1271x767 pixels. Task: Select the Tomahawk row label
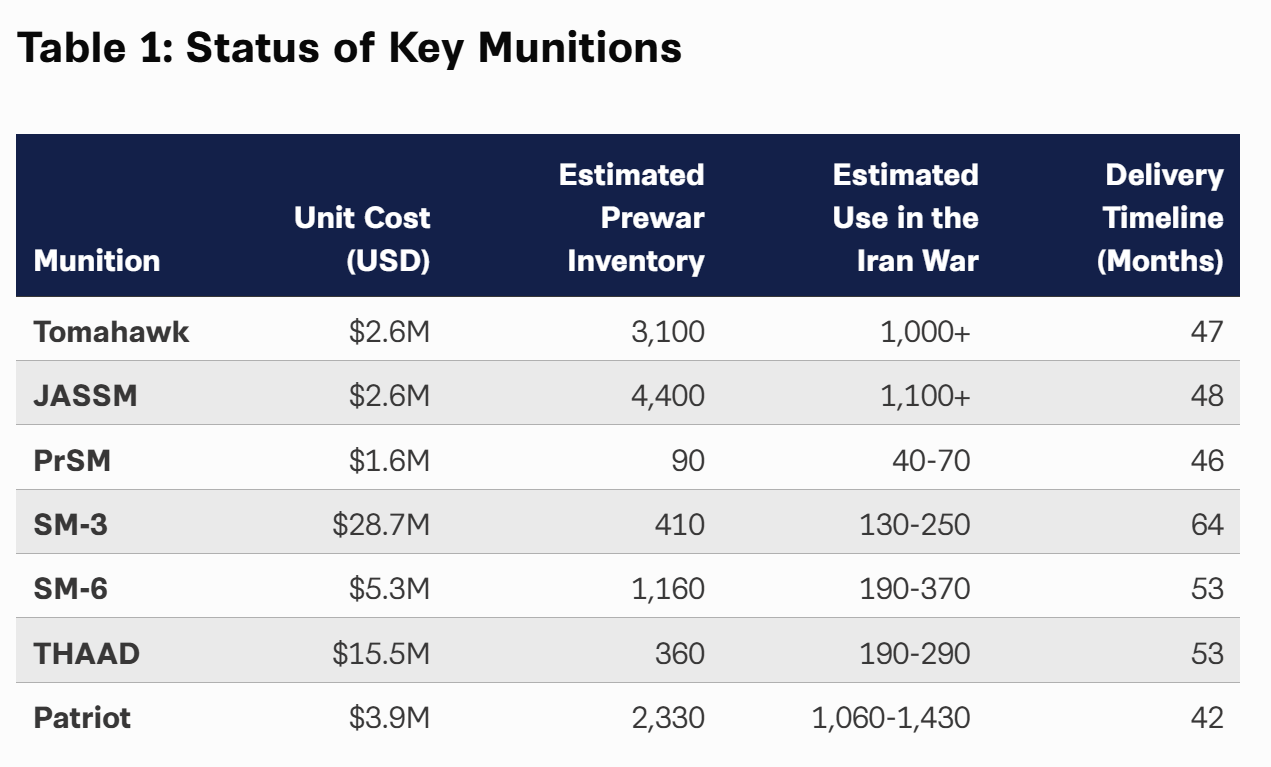tap(111, 331)
